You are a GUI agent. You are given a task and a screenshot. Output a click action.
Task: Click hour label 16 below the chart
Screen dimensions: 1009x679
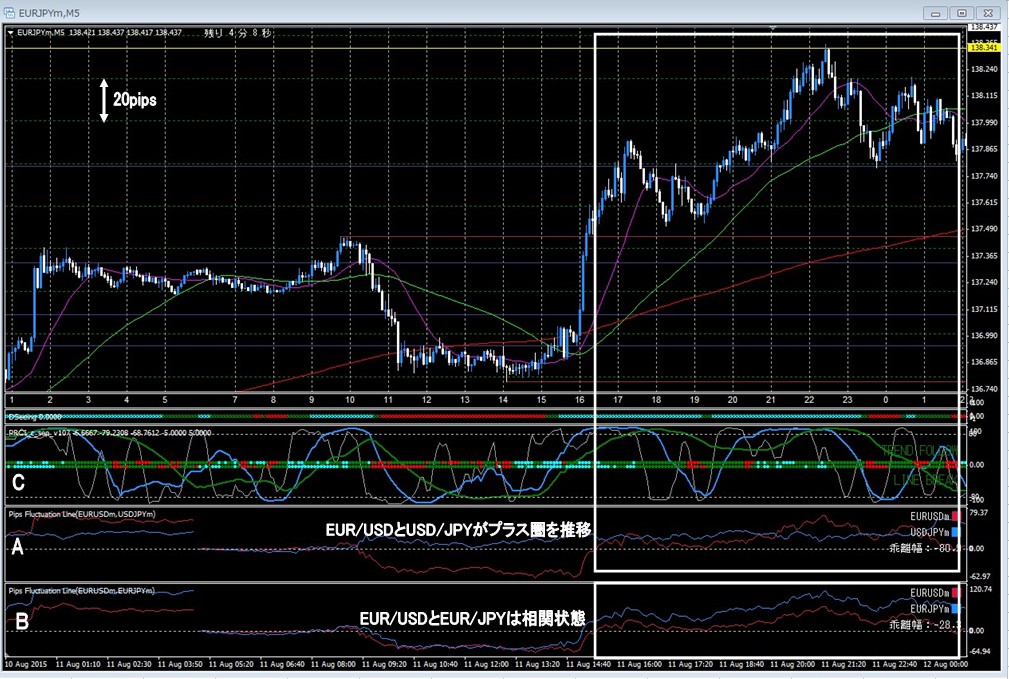(x=580, y=400)
